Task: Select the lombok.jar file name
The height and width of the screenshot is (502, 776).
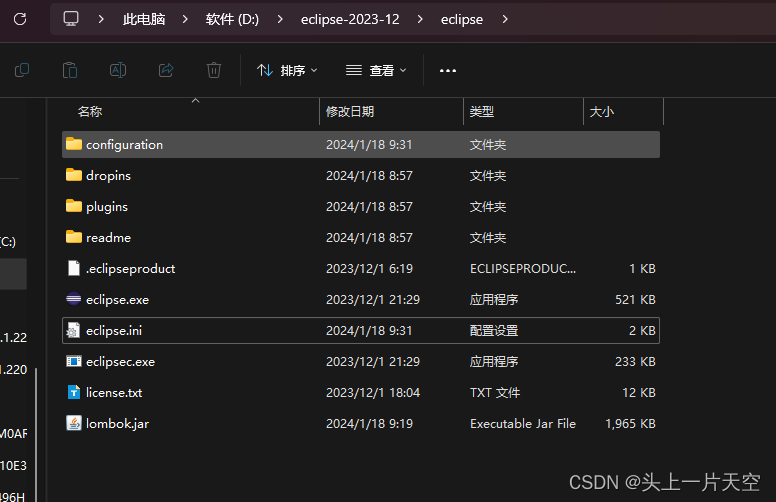Action: click(117, 424)
